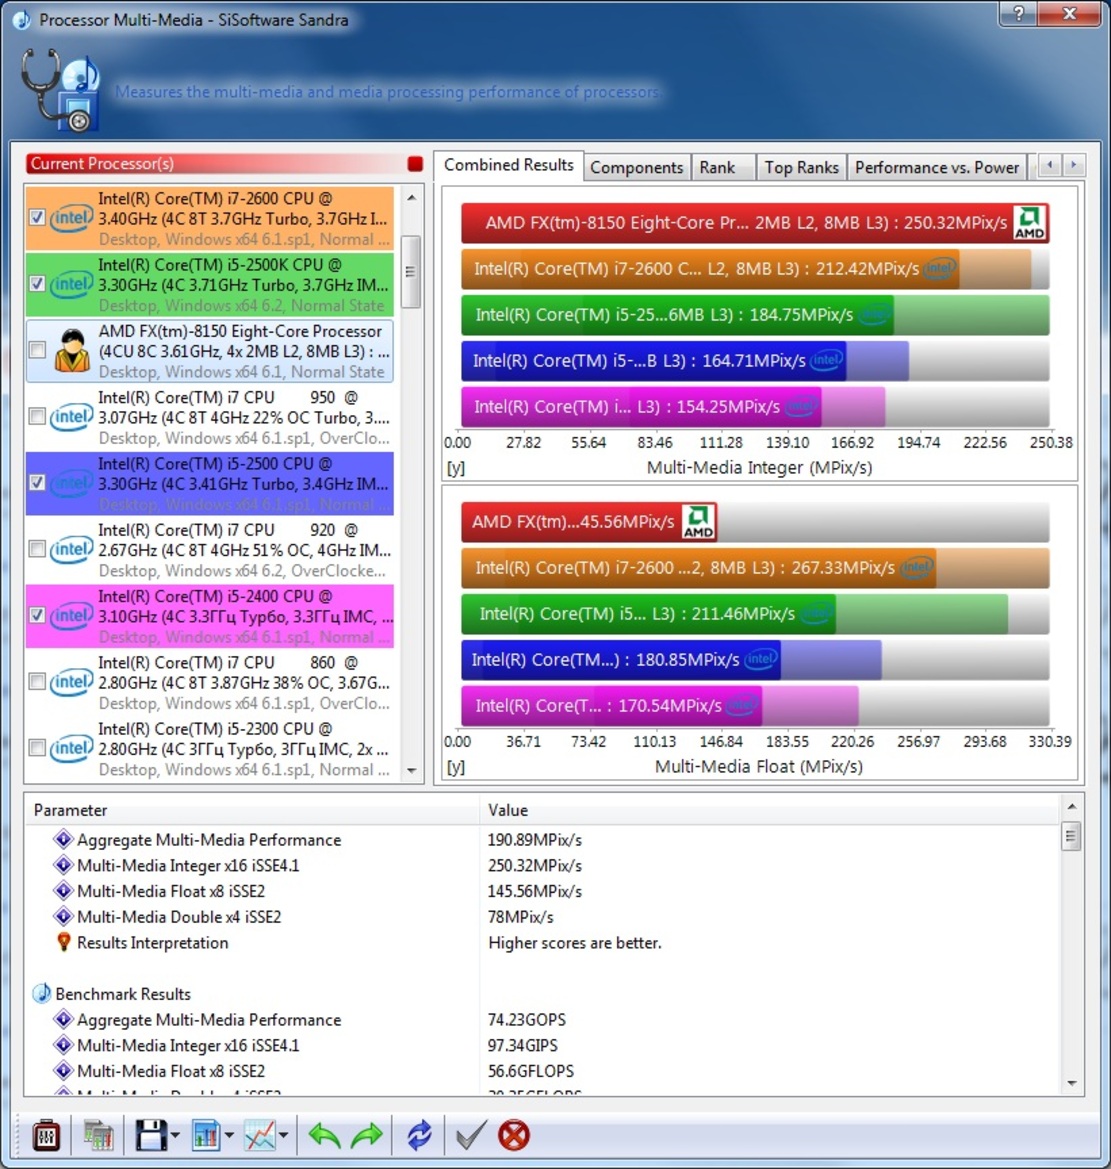1111x1169 pixels.
Task: Click the tip bulb icon beside Results Interpretation
Action: [64, 942]
